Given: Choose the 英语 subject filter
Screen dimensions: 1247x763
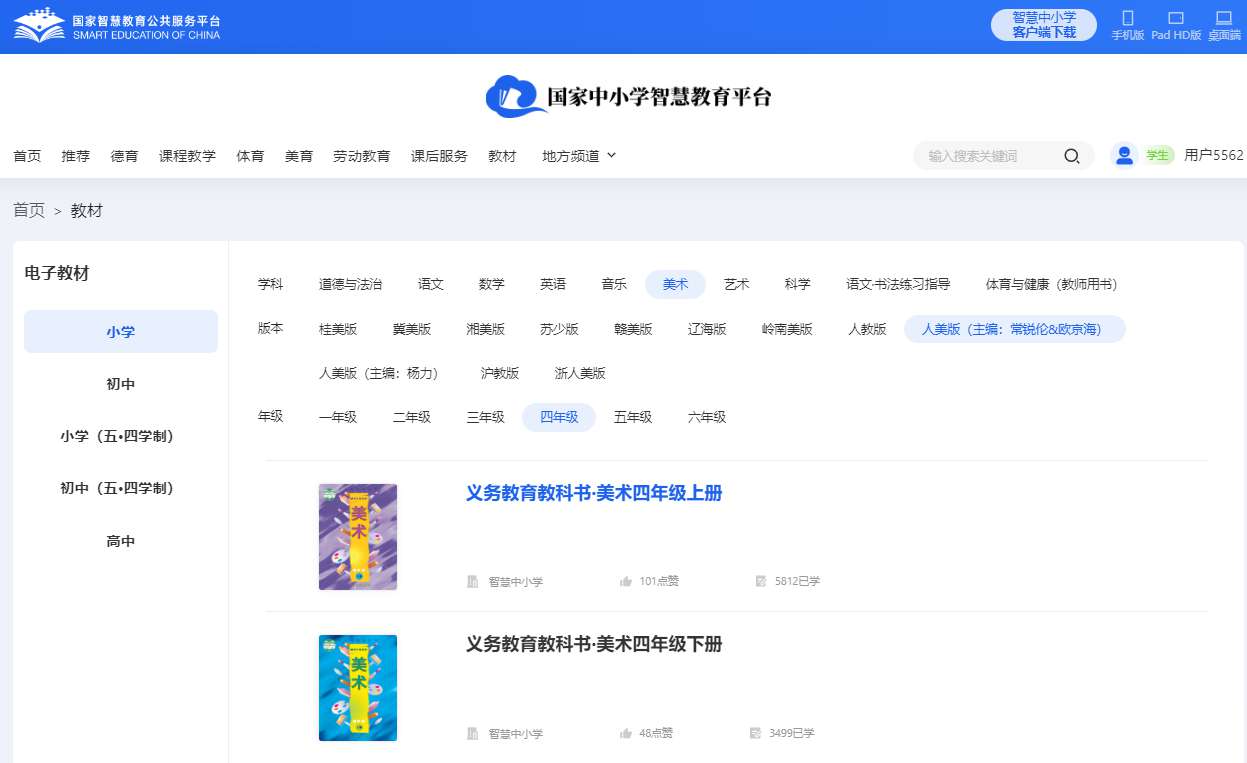Looking at the screenshot, I should click(x=553, y=284).
